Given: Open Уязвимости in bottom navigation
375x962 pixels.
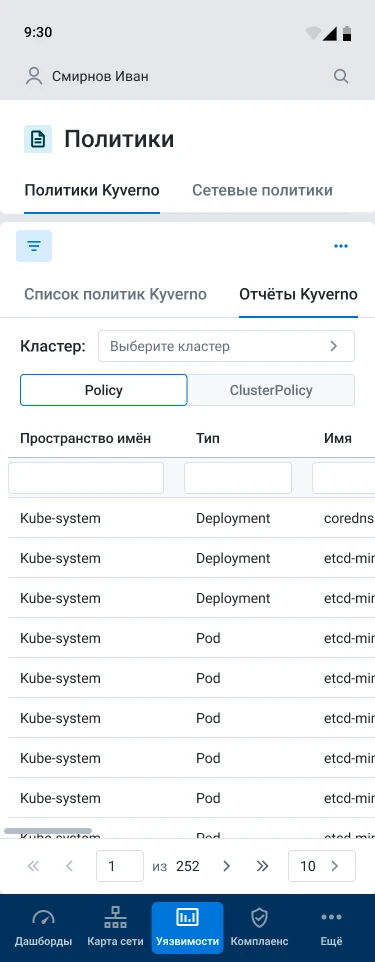Looking at the screenshot, I should point(187,927).
